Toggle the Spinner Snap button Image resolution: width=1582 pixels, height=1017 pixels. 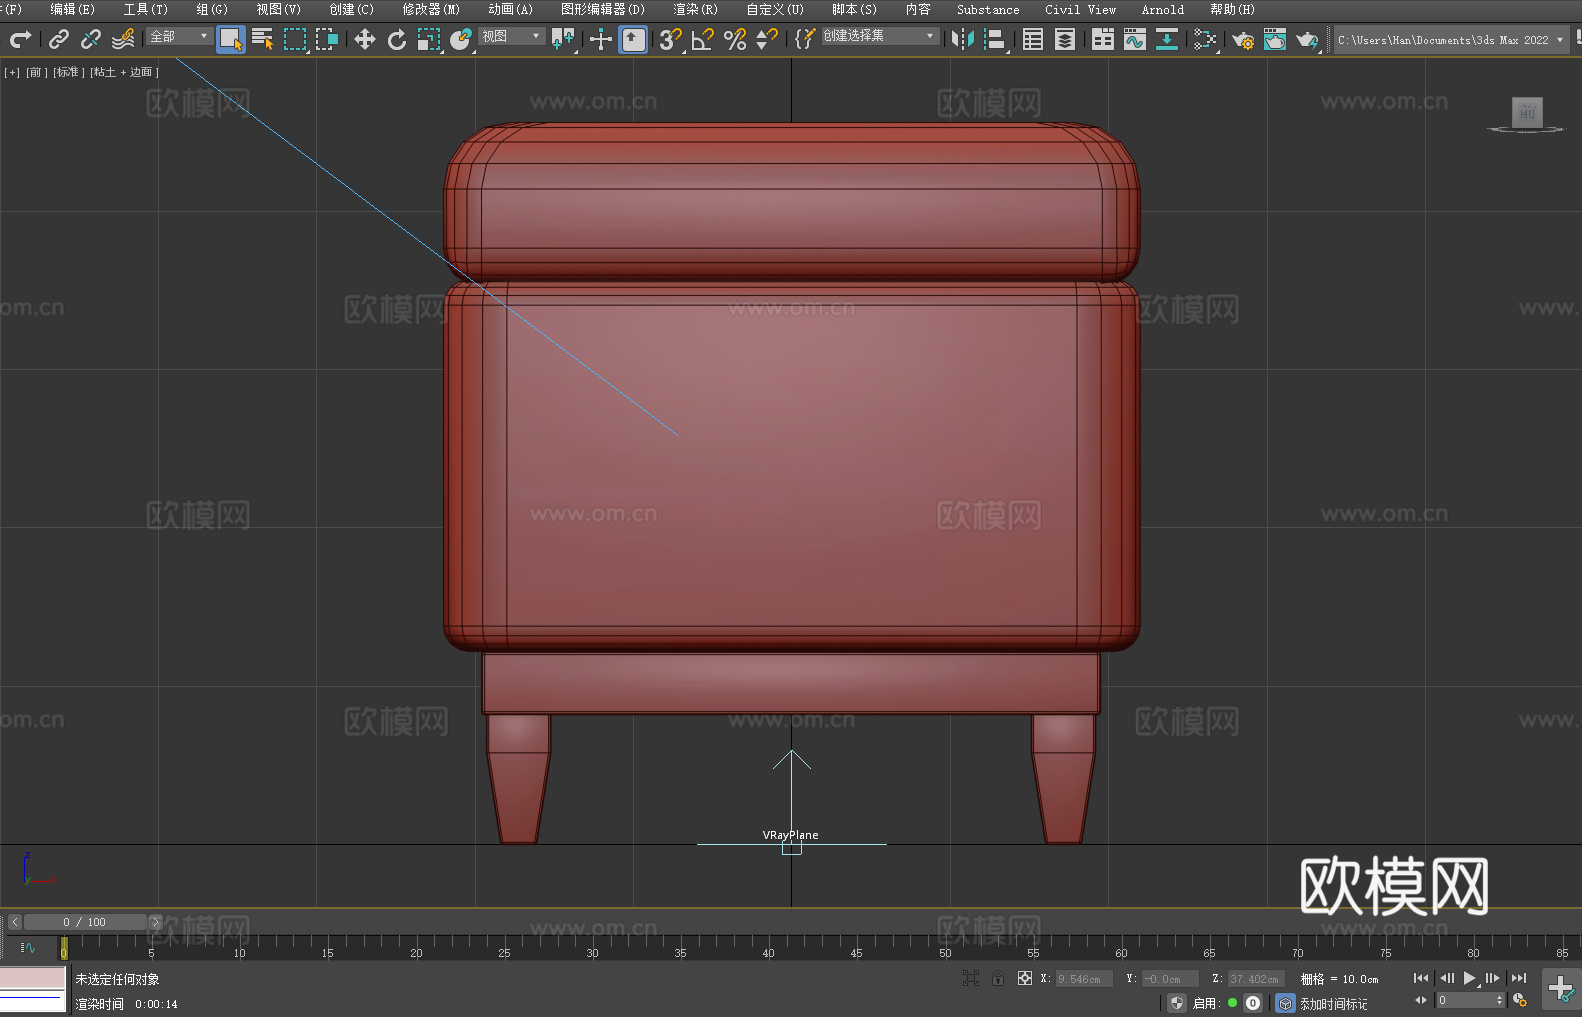pos(767,39)
